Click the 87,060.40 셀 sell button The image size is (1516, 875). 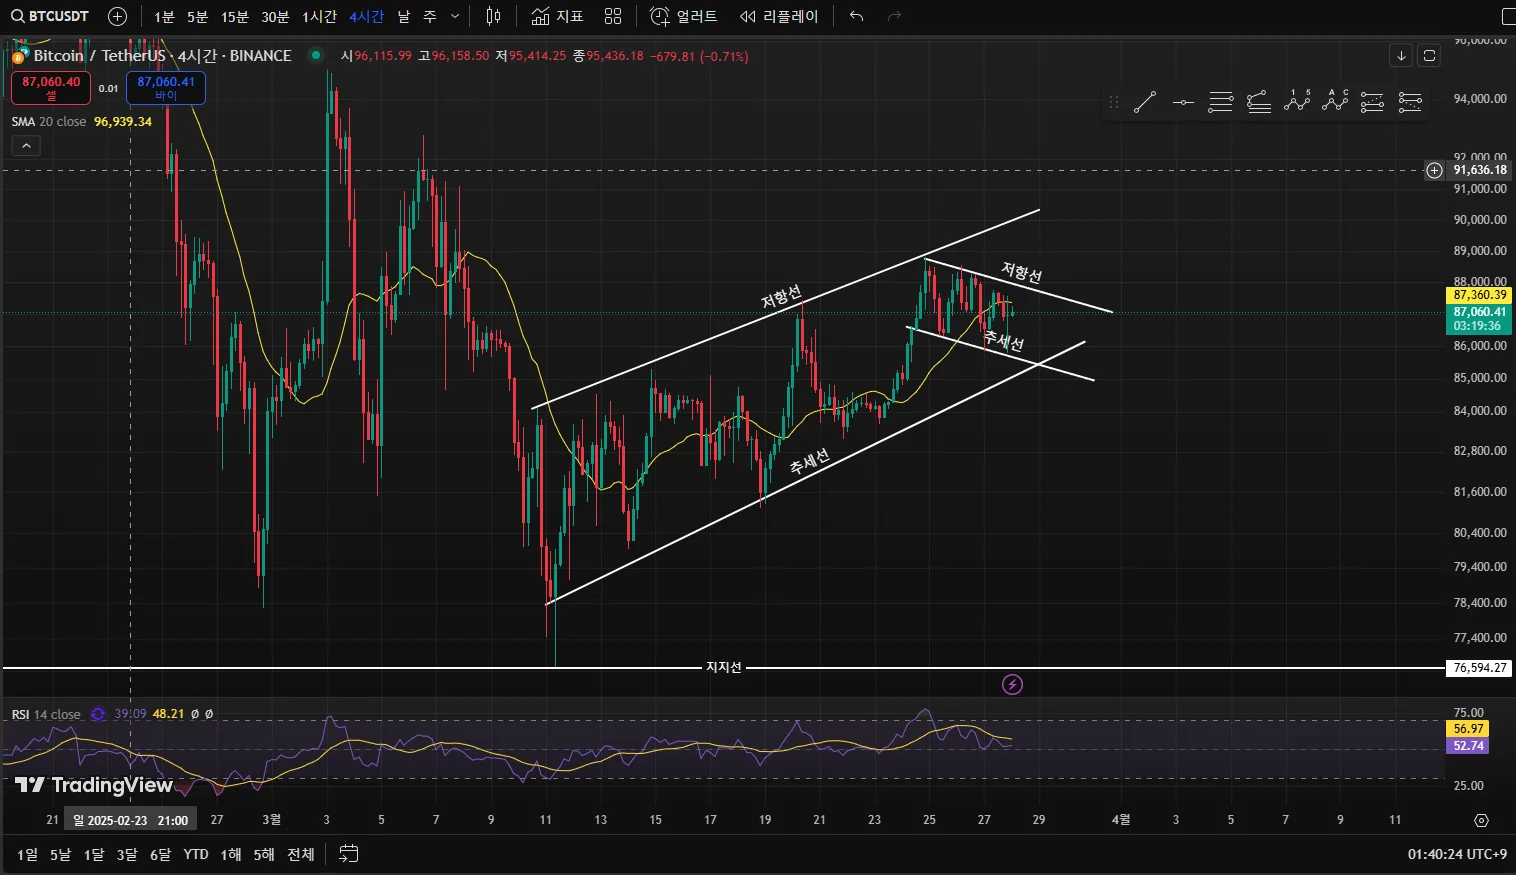[51, 88]
